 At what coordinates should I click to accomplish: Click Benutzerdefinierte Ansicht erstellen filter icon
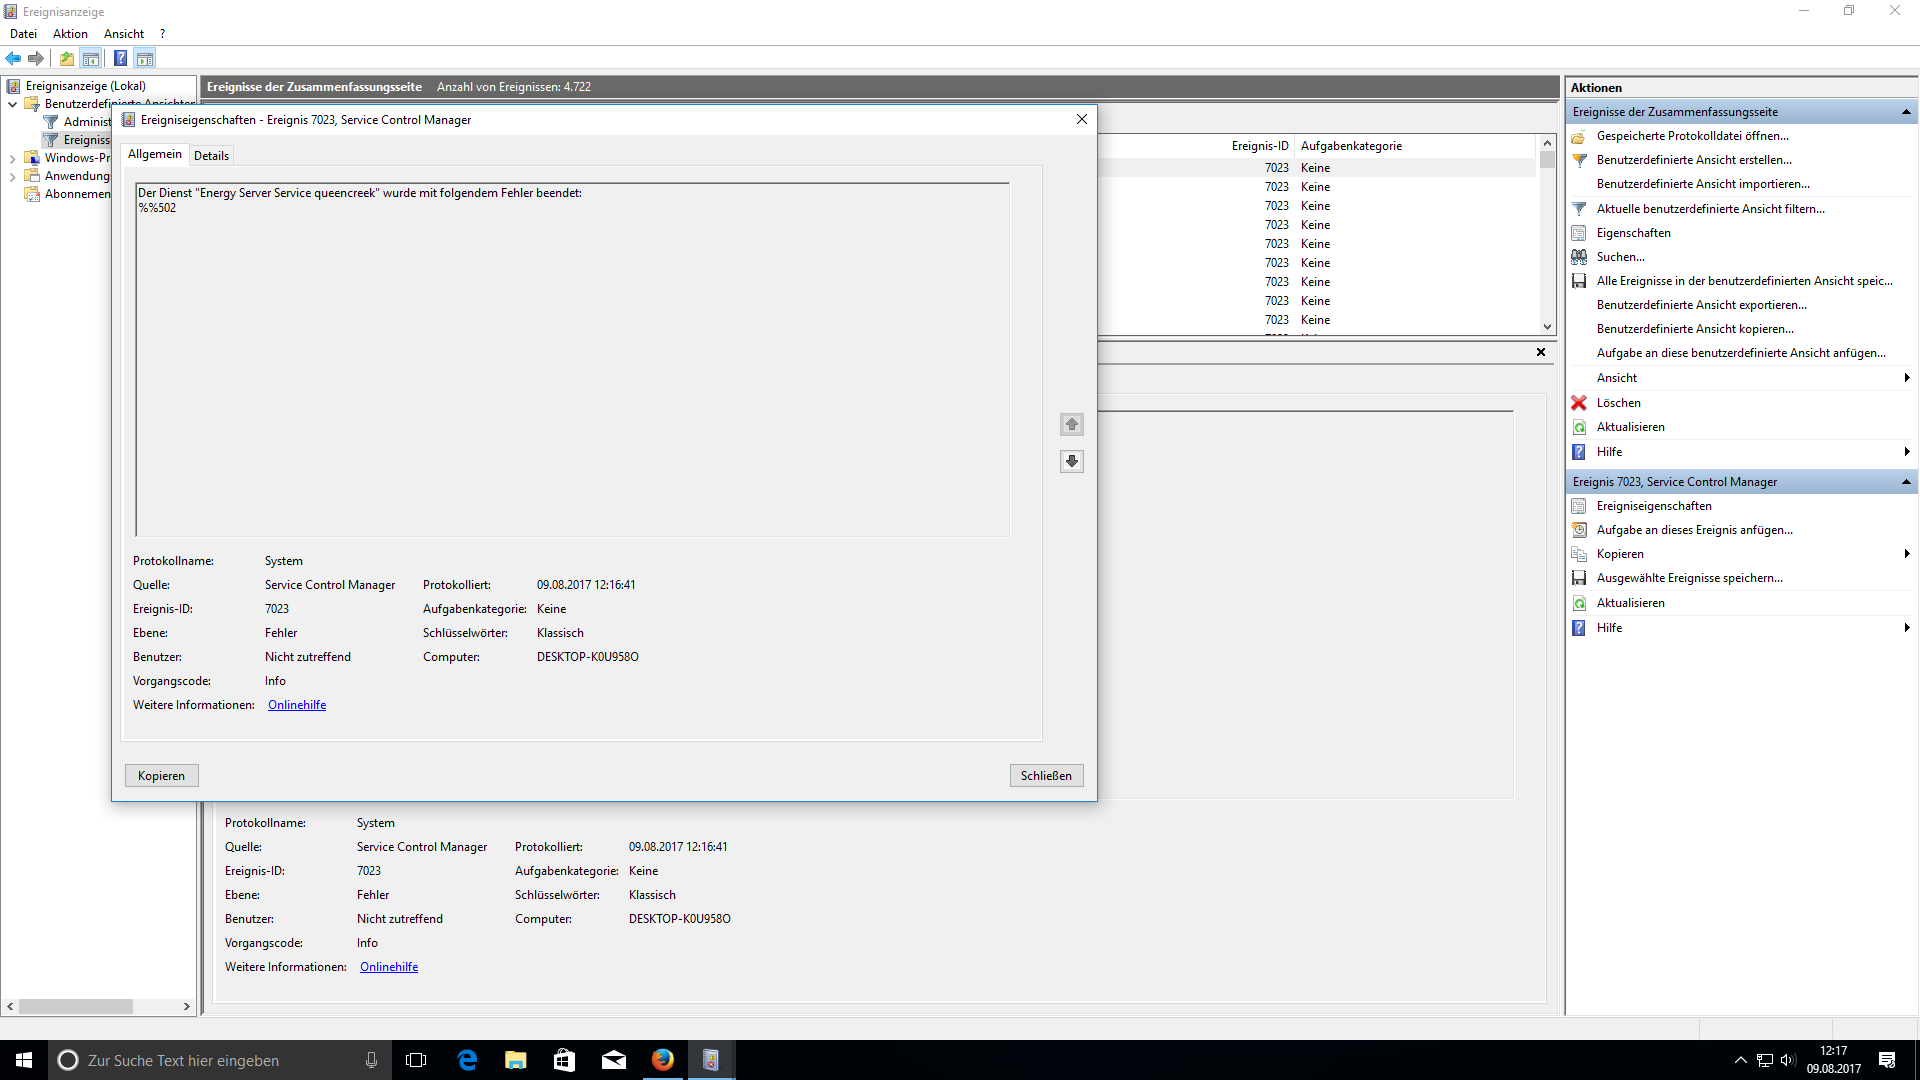click(x=1579, y=160)
